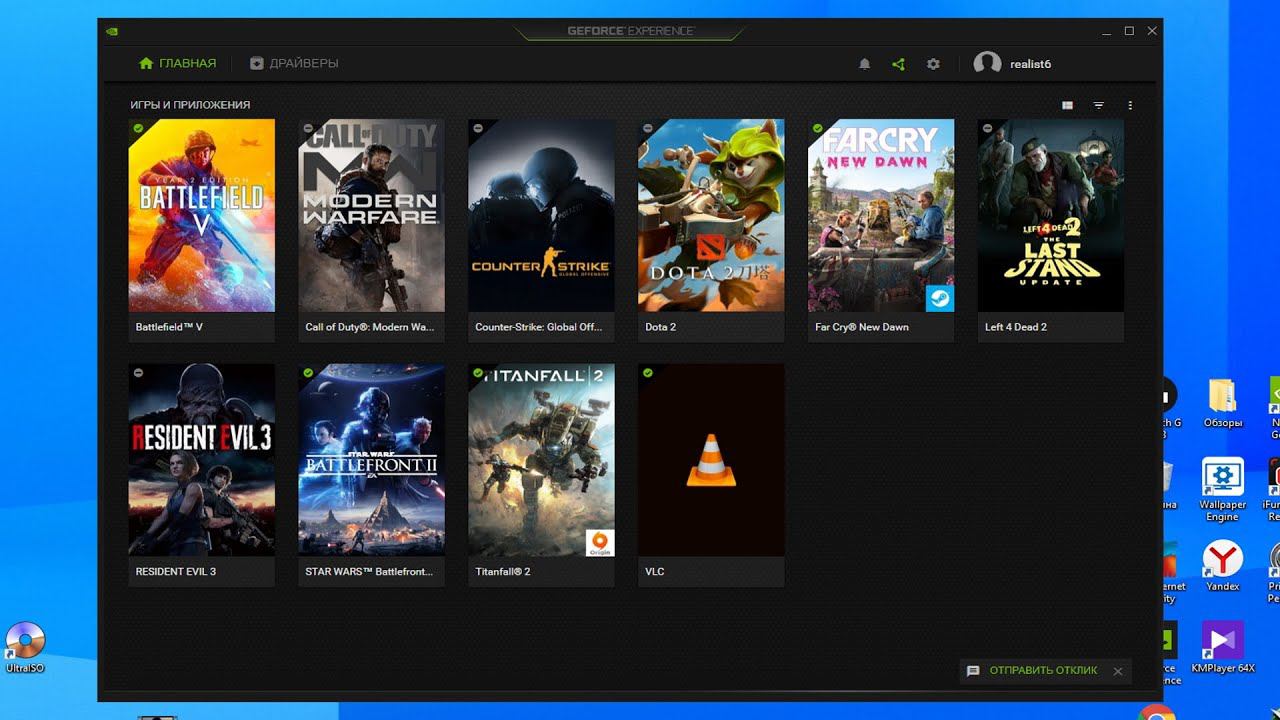Open the realist6 account name
1280x720 pixels.
1030,64
